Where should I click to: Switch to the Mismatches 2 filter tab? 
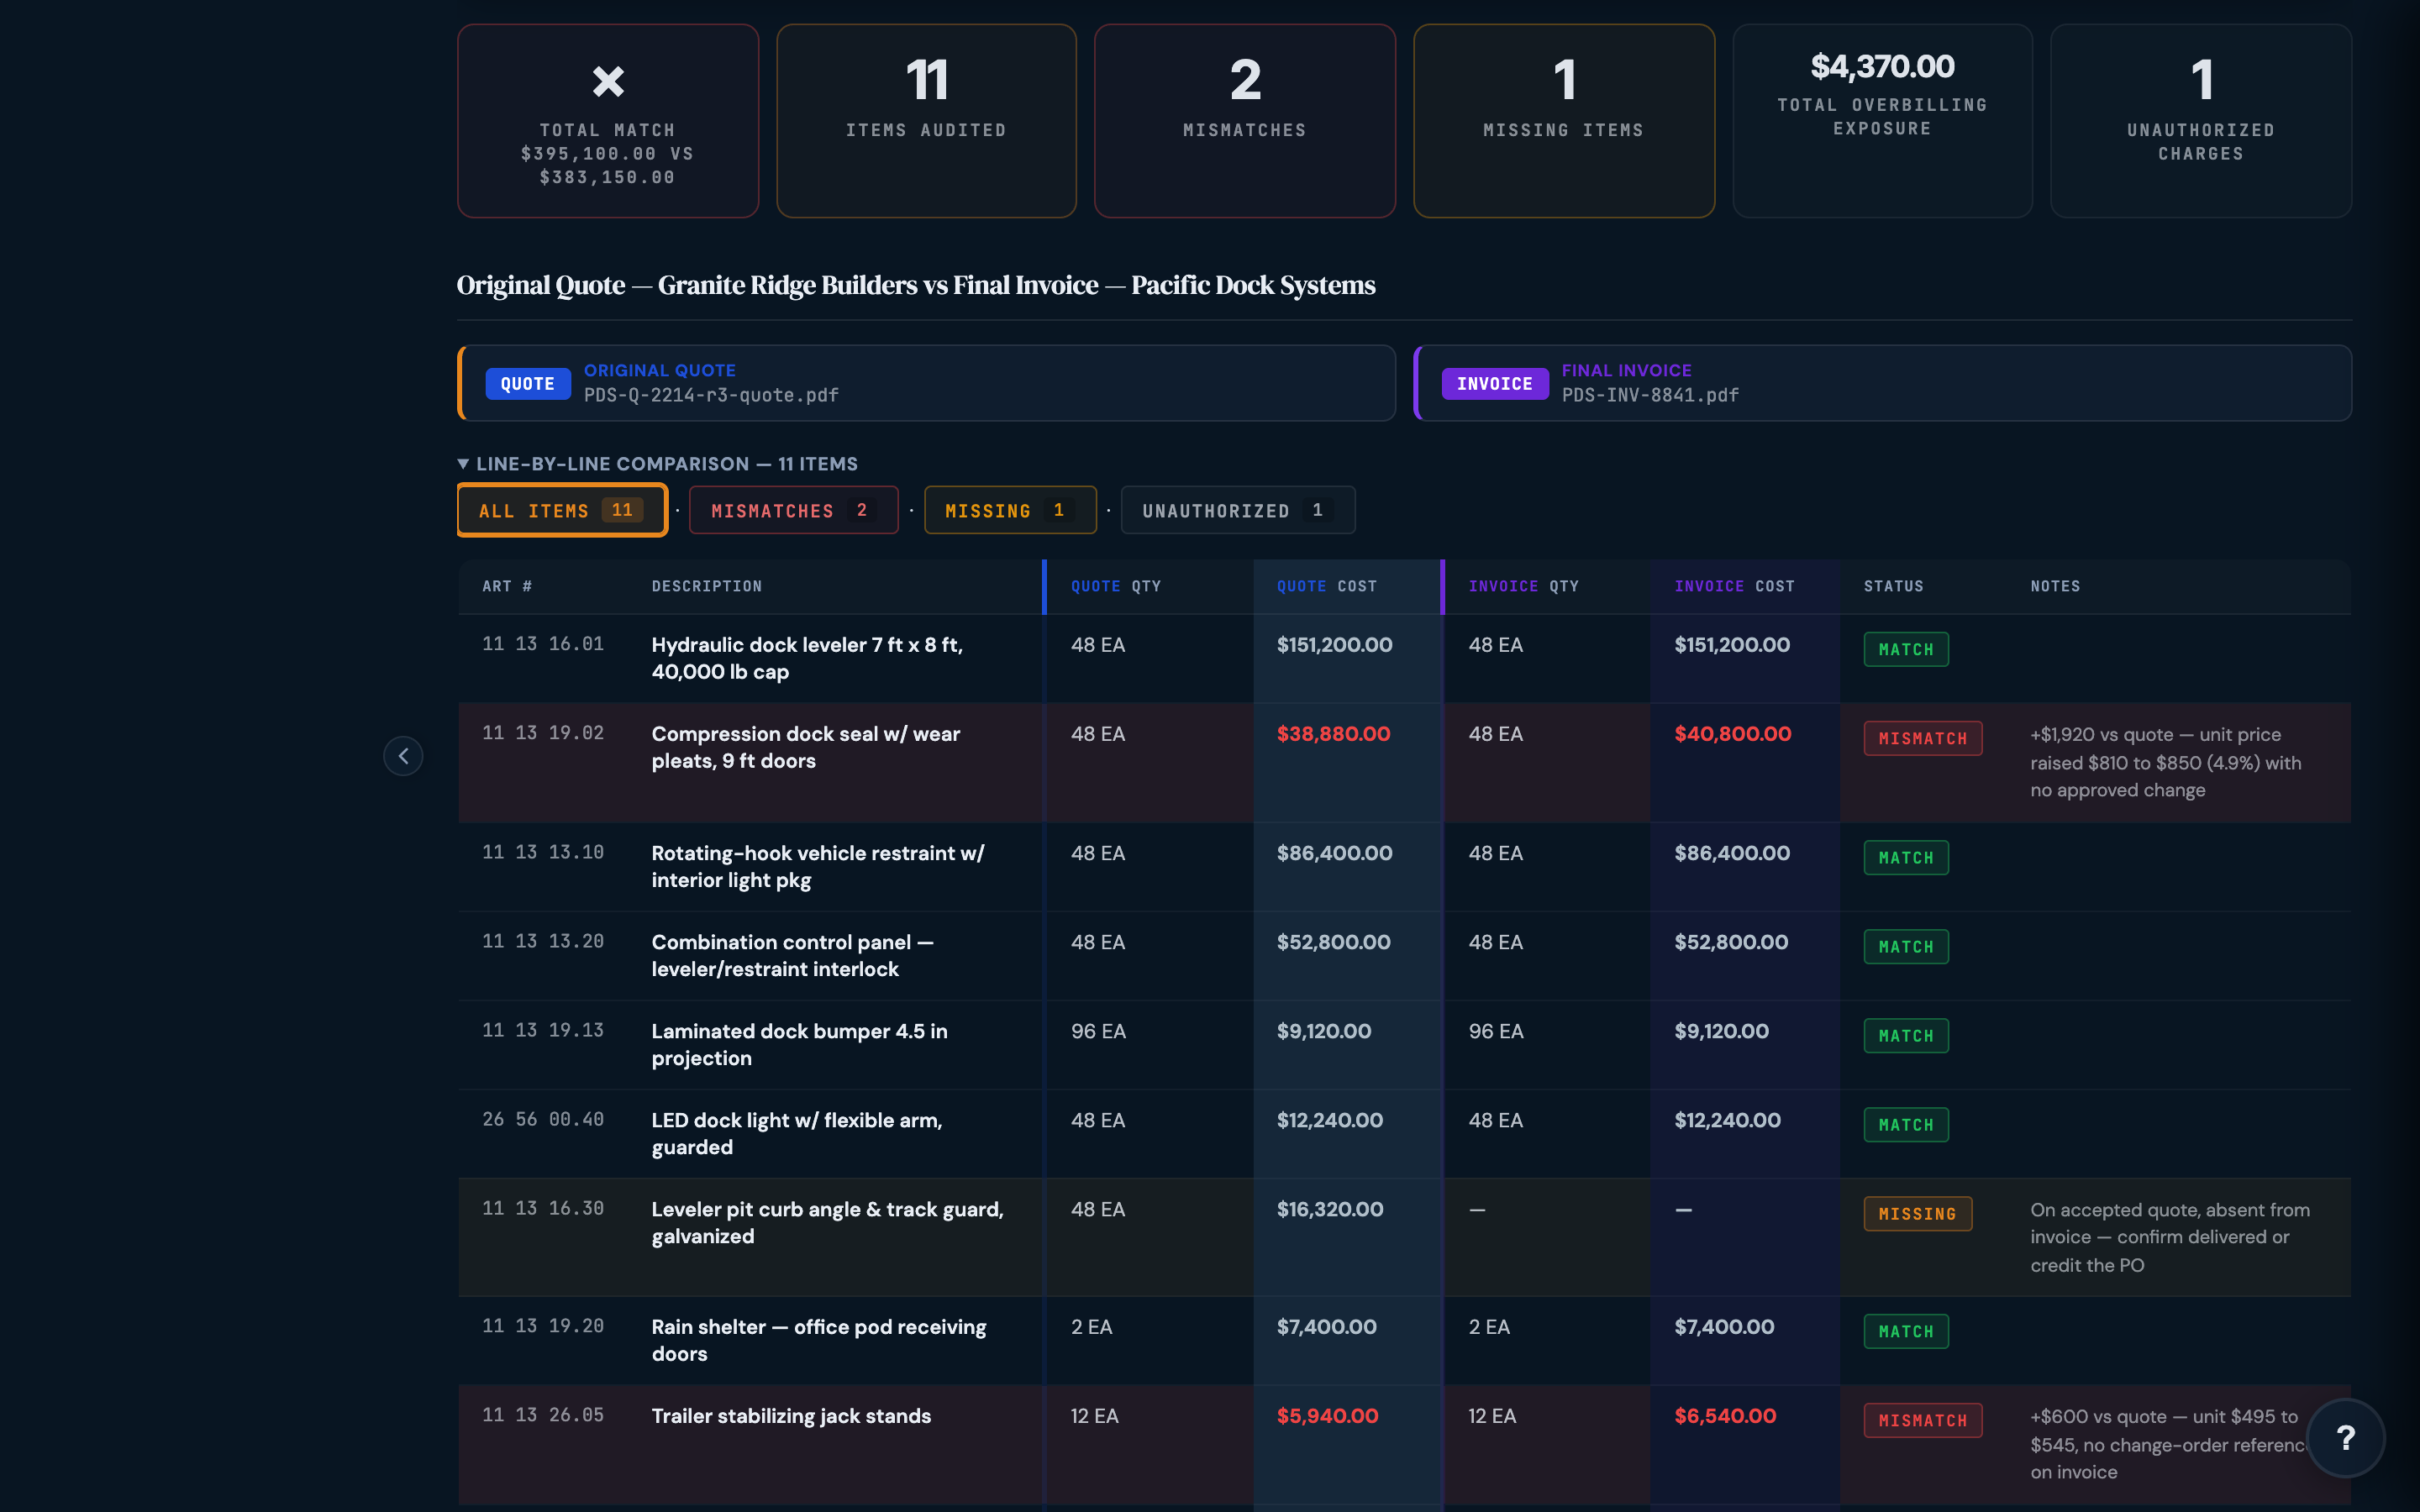click(793, 510)
